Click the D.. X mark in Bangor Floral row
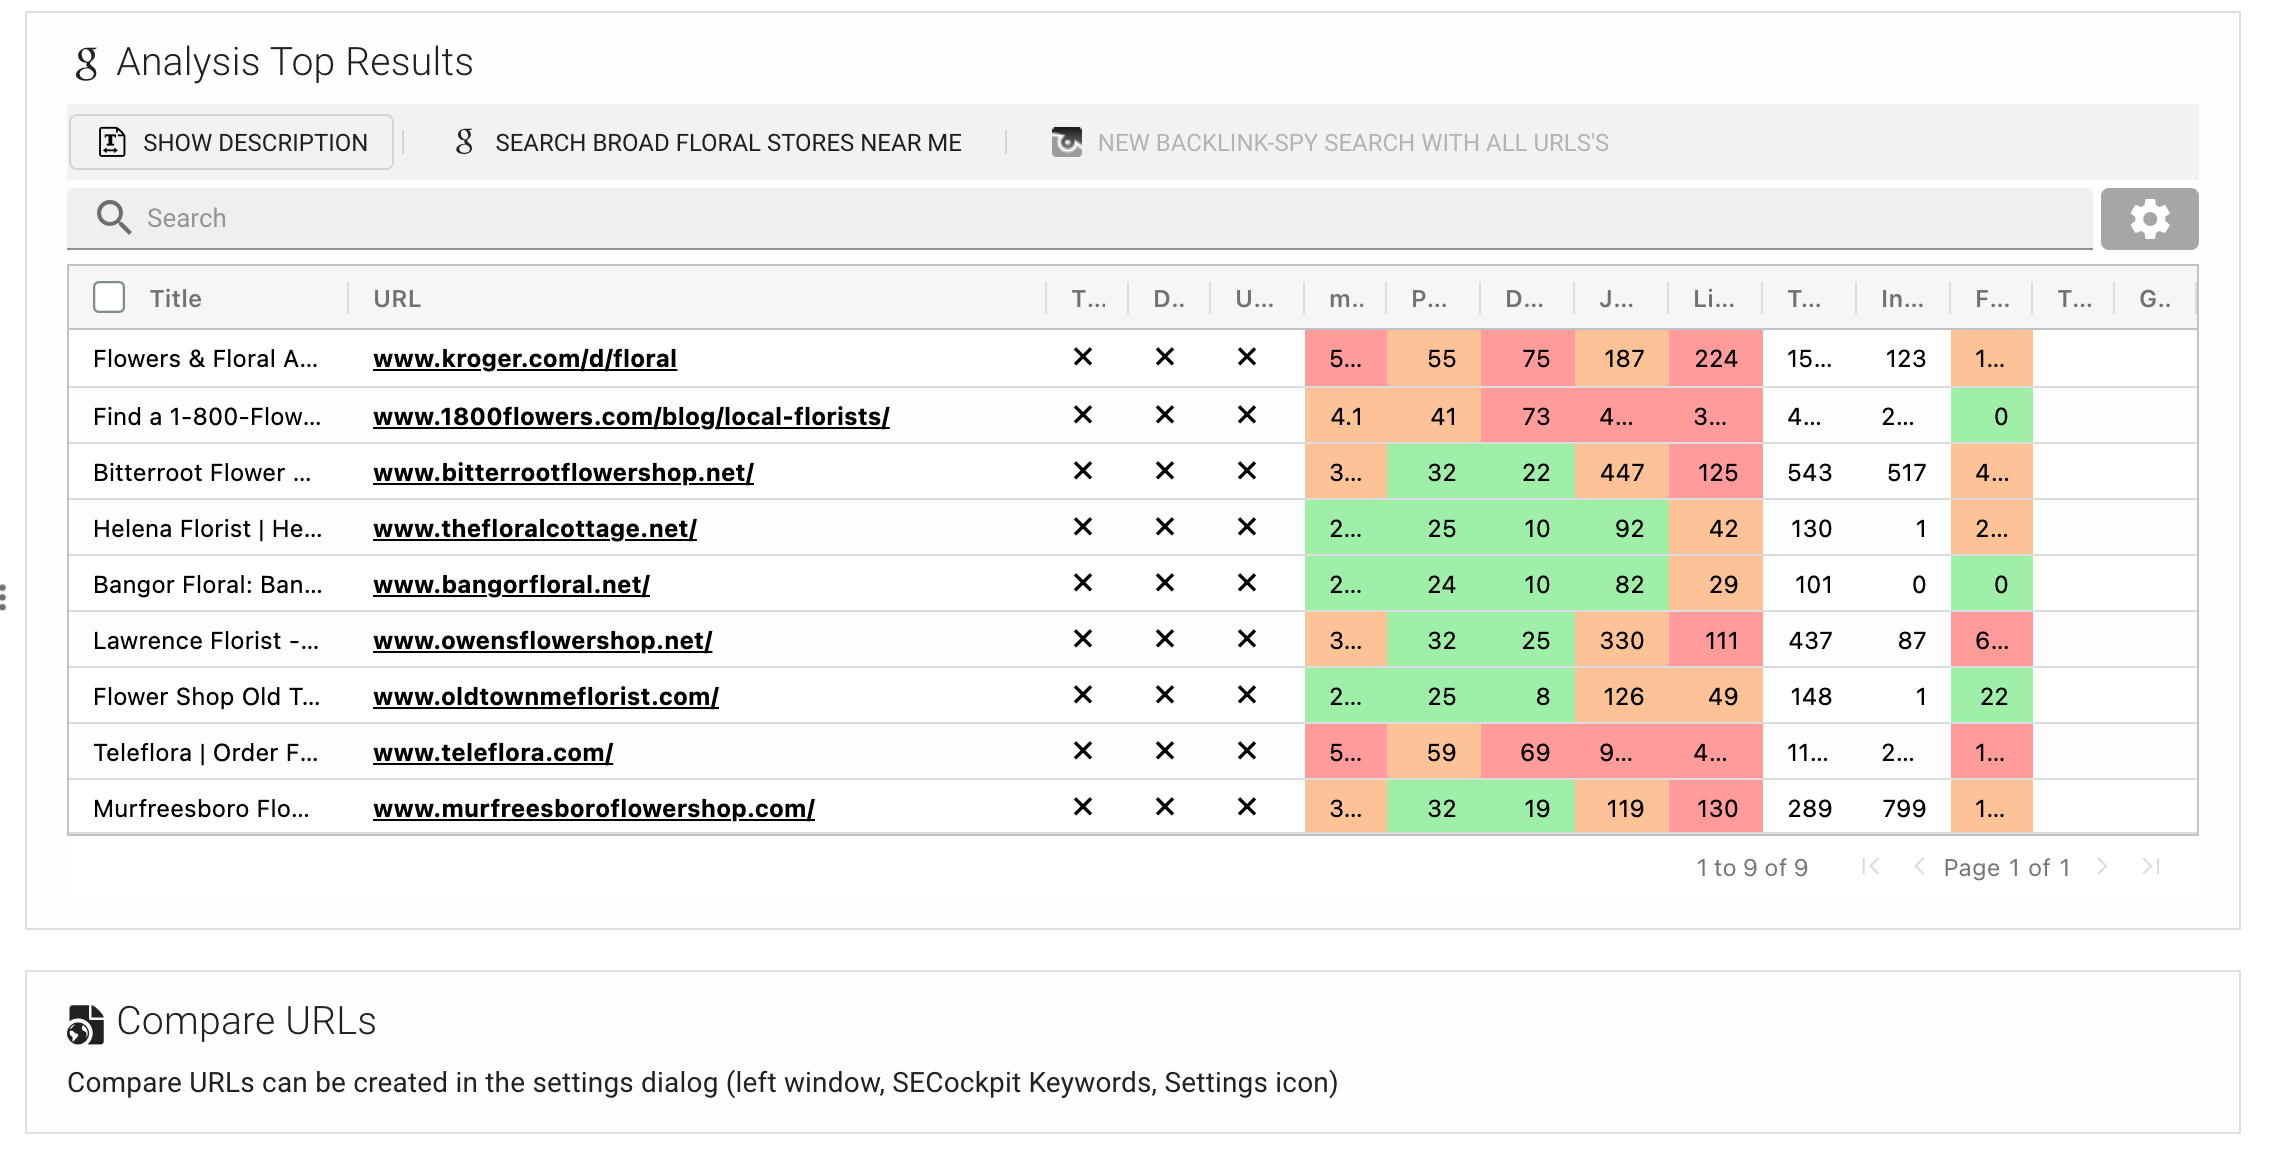2273x1156 pixels. [1164, 583]
